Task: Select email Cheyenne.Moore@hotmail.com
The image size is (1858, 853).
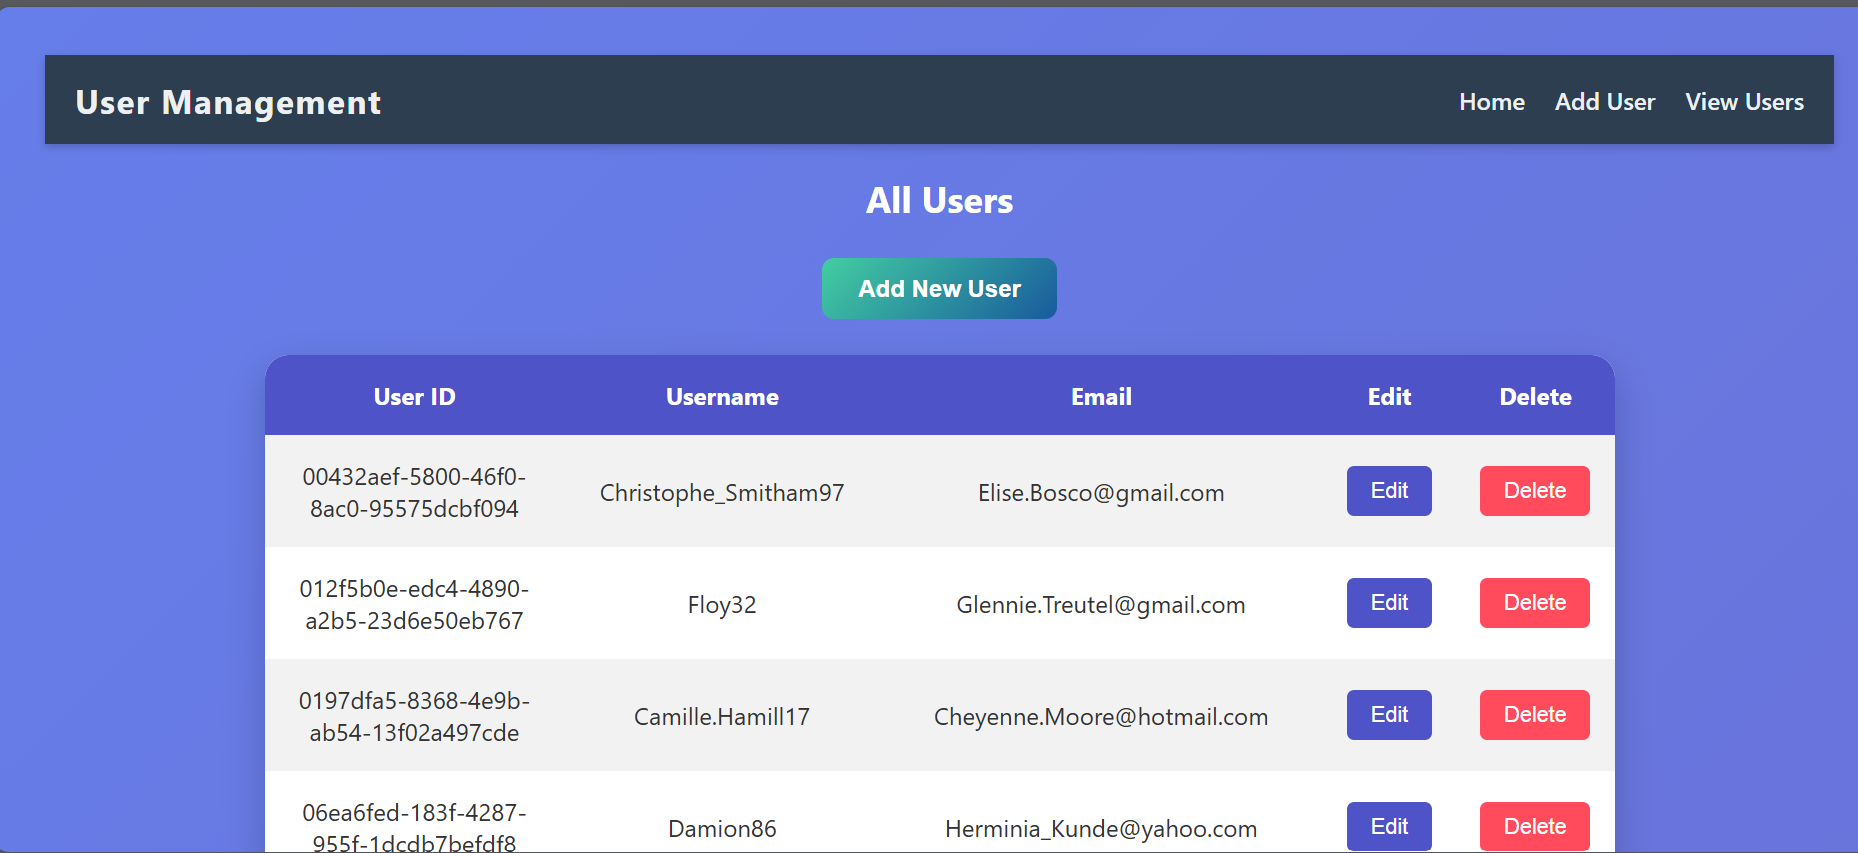Action: coord(1101,717)
